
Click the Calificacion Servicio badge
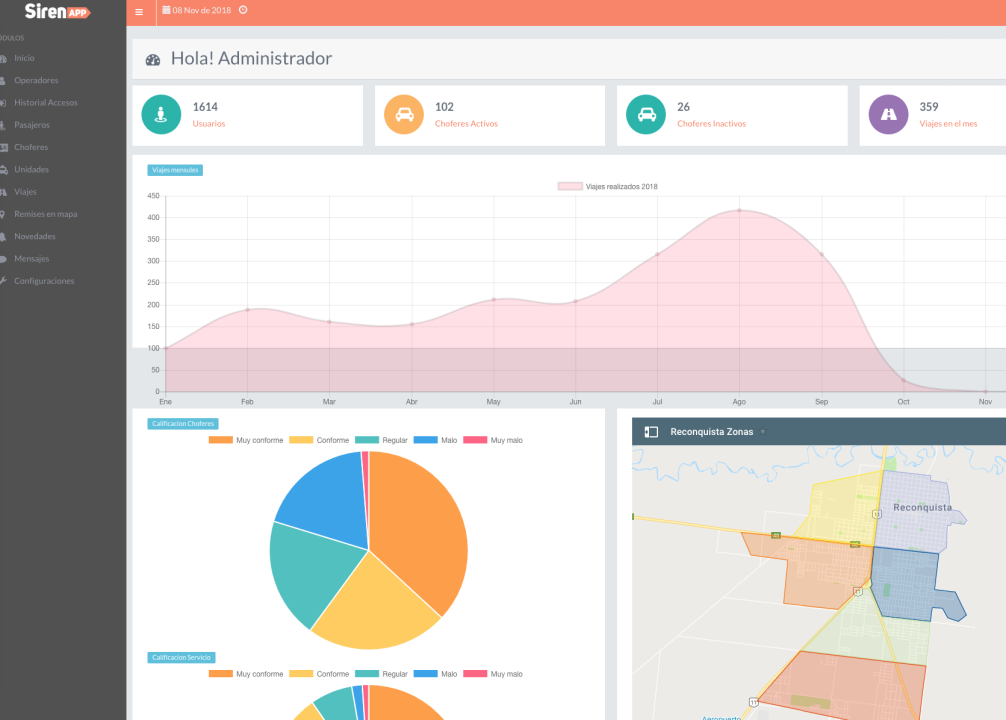coord(181,658)
